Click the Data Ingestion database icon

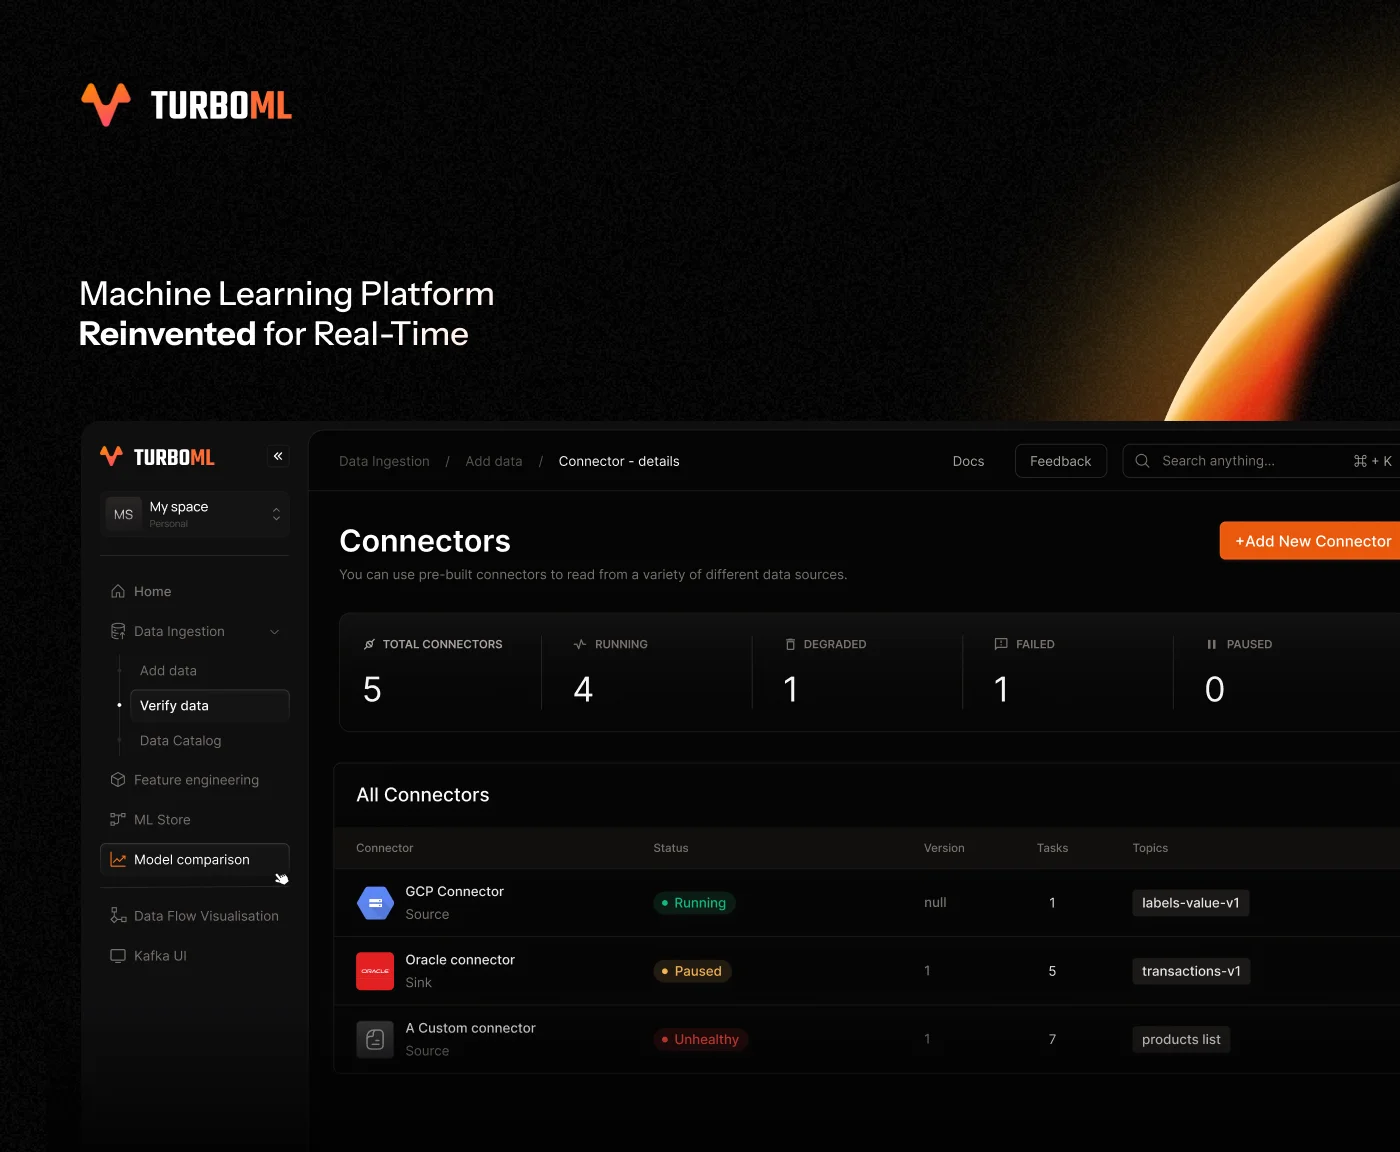pos(118,631)
